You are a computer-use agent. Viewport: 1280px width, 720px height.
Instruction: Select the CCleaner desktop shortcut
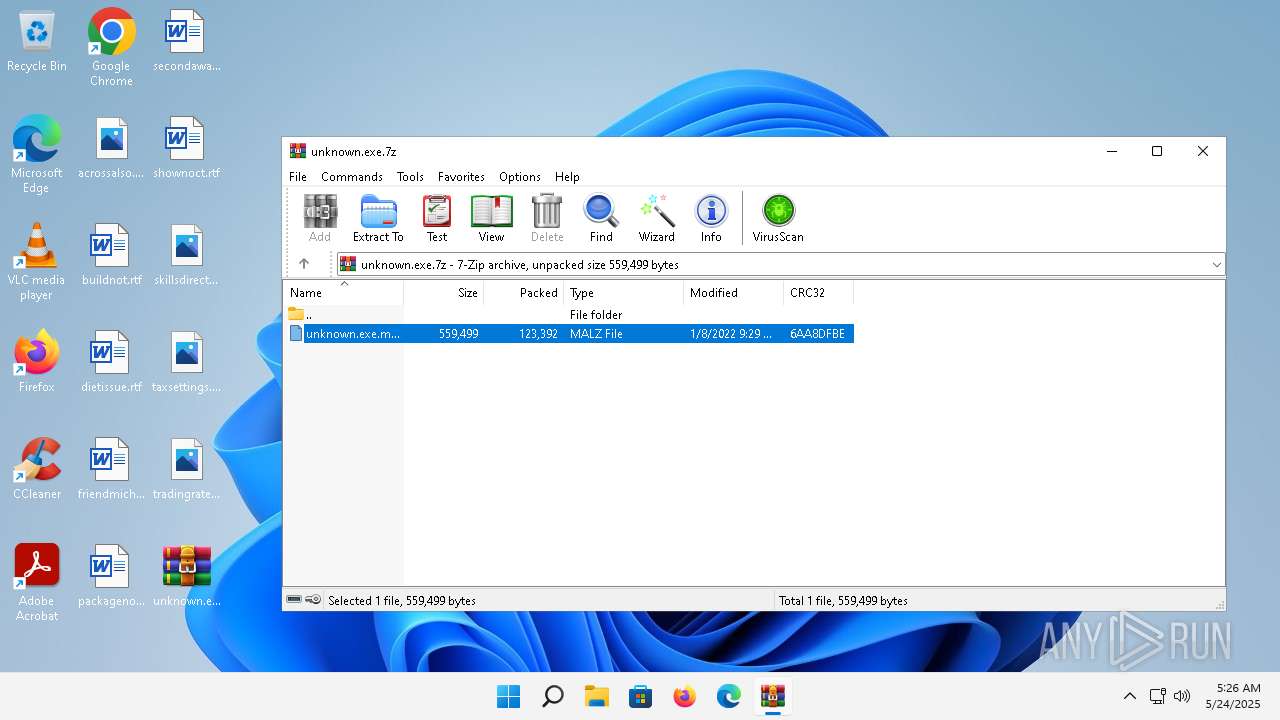(x=37, y=468)
